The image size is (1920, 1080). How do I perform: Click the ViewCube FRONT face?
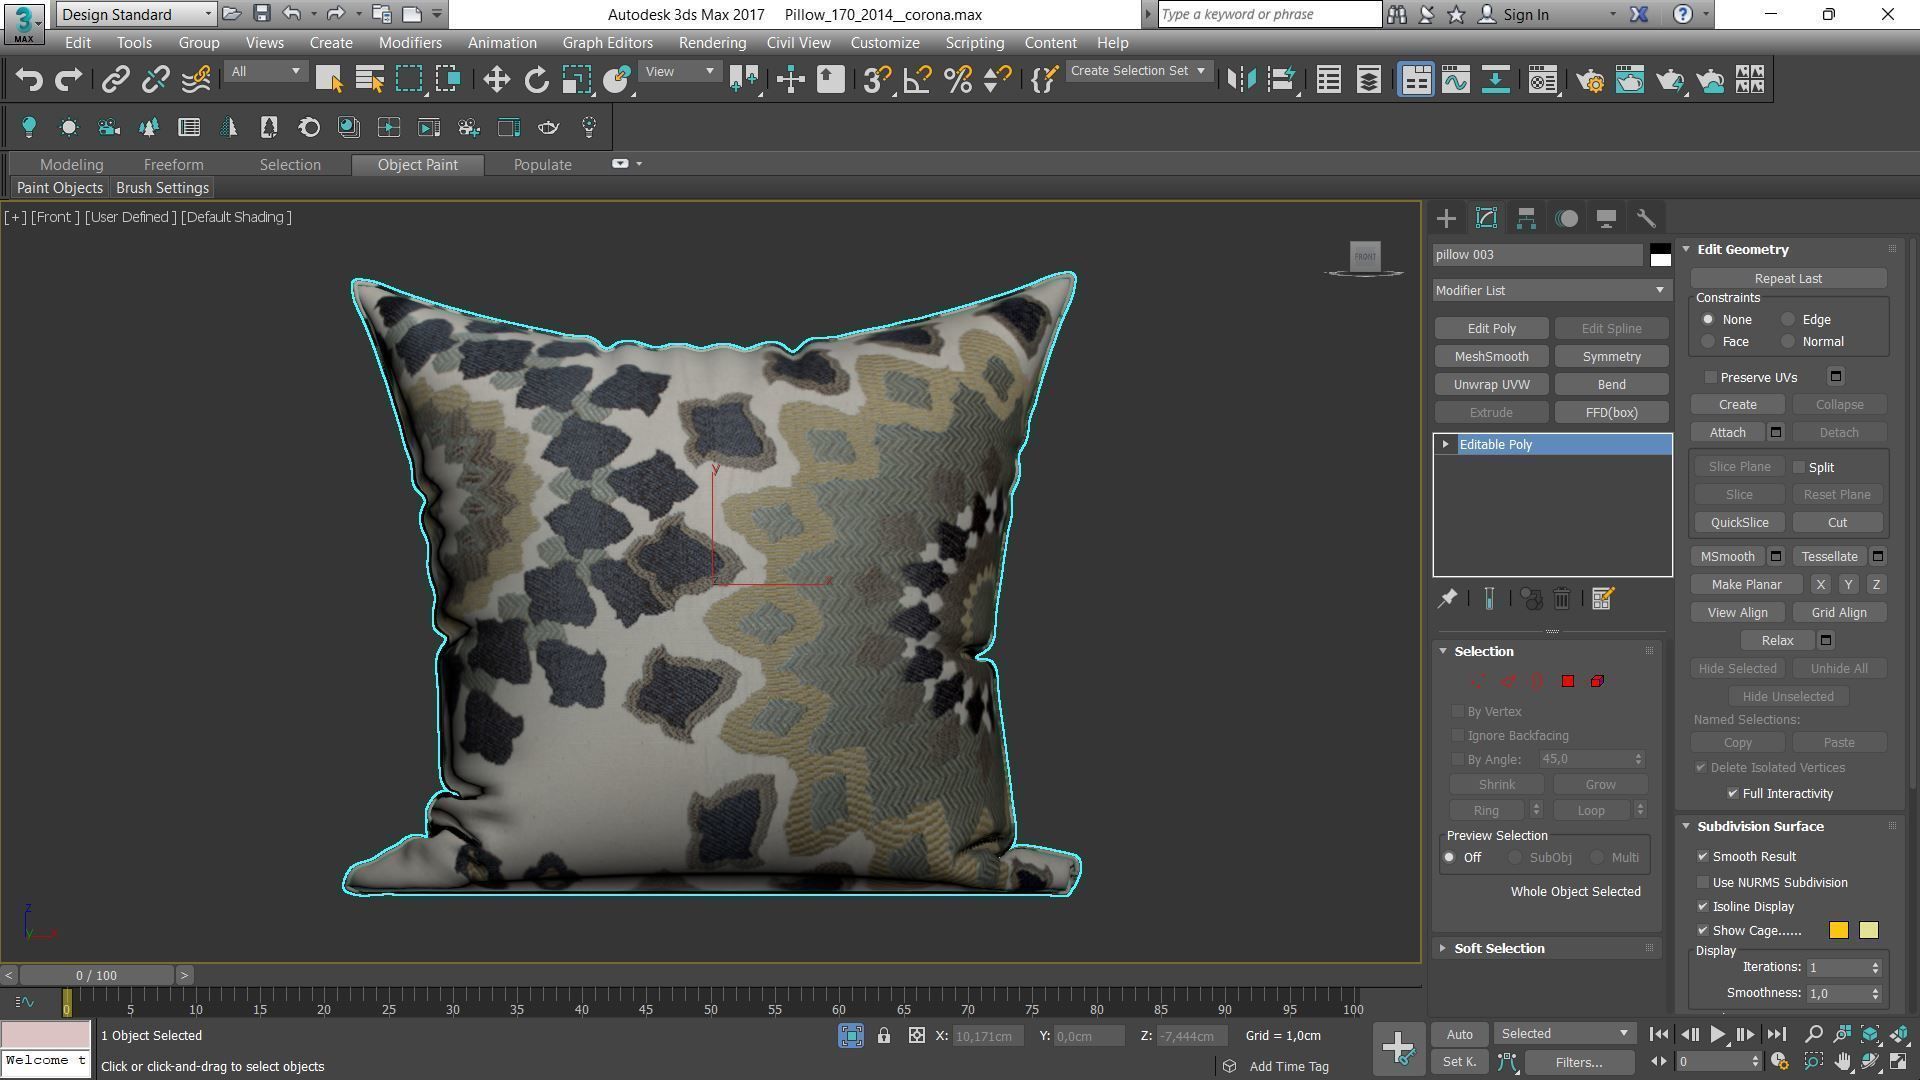tap(1365, 256)
